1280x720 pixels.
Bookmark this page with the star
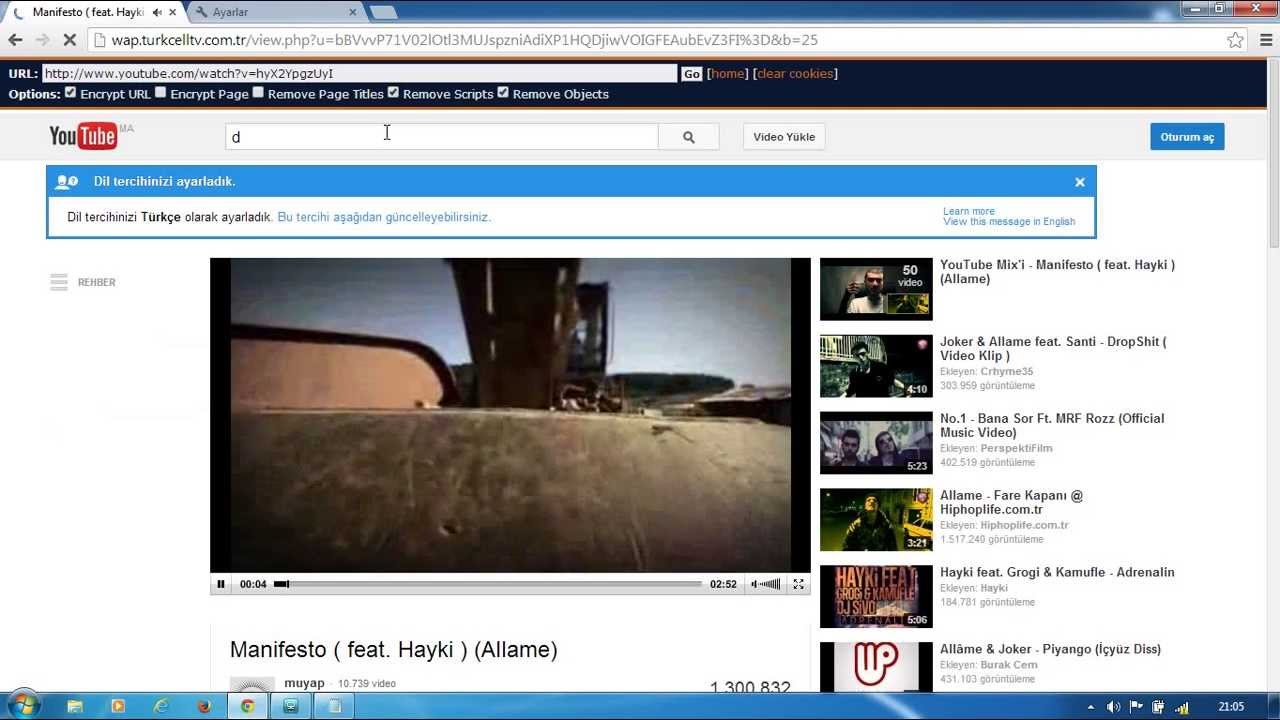[1235, 40]
